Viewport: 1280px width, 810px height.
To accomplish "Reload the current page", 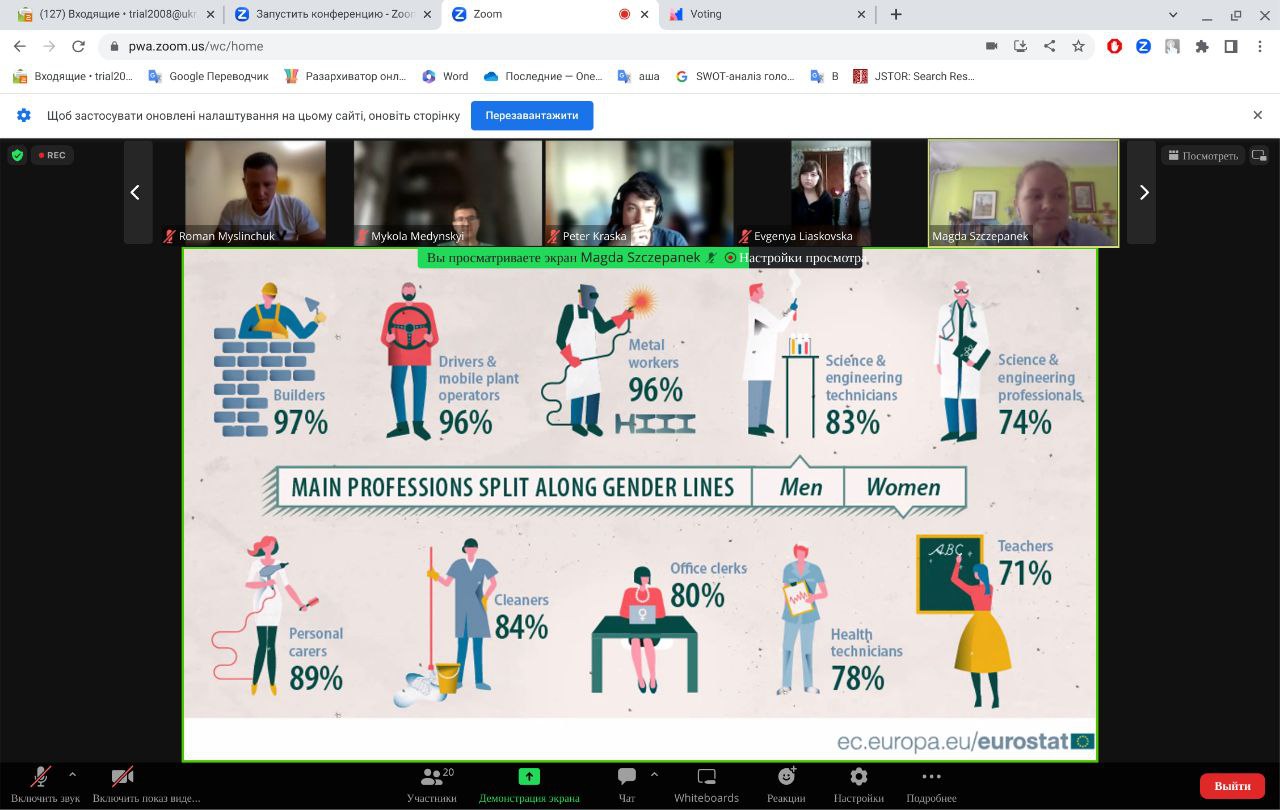I will pyautogui.click(x=78, y=46).
